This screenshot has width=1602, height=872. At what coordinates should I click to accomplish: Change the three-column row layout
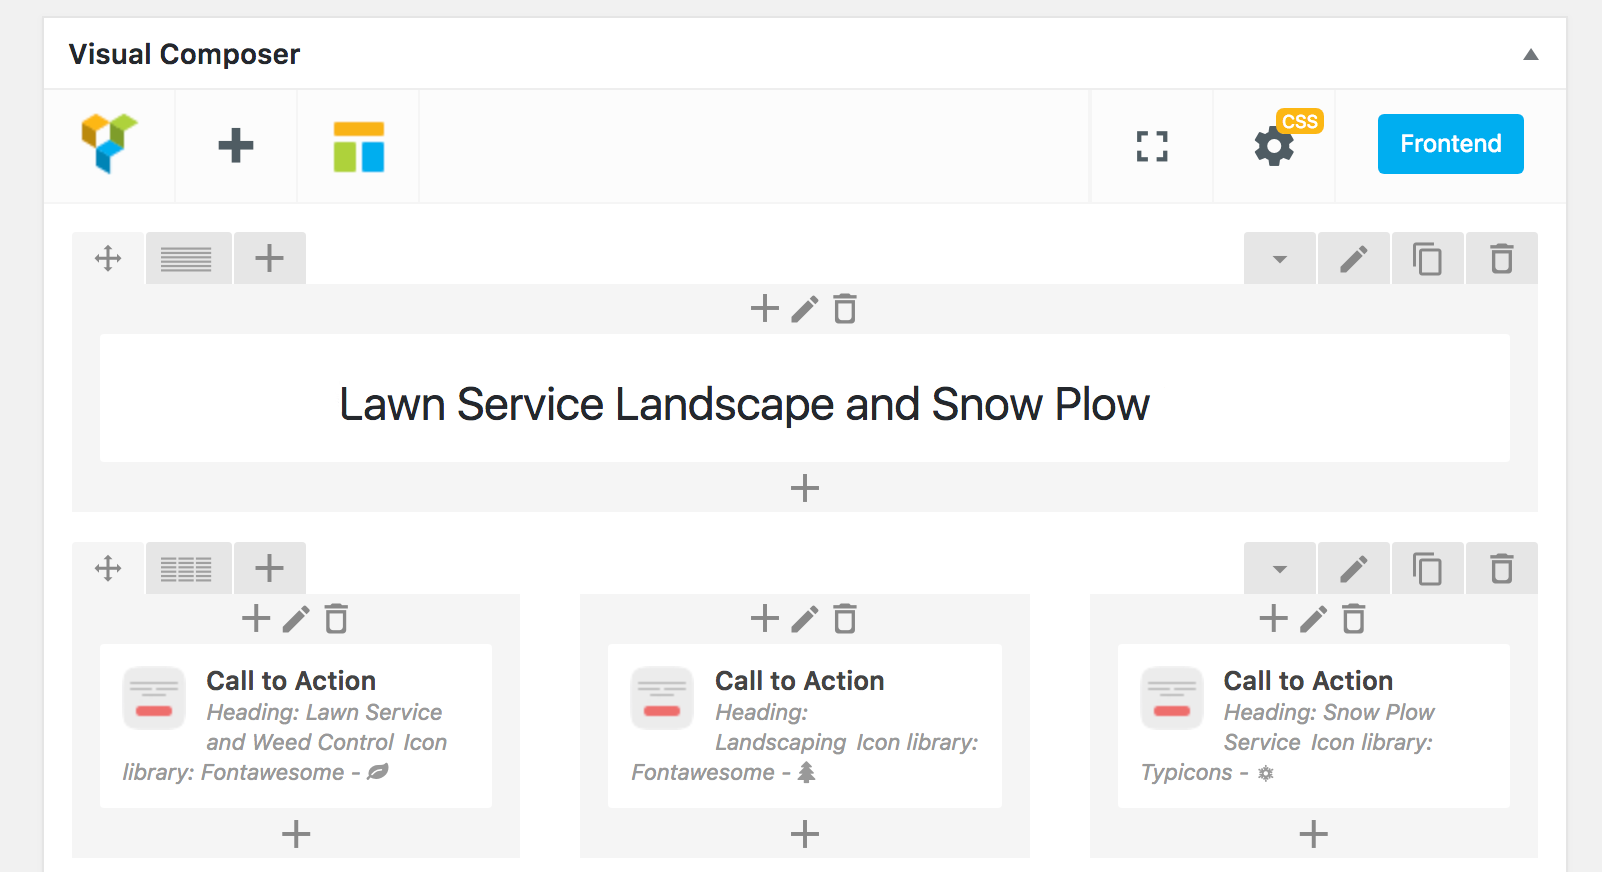(187, 569)
